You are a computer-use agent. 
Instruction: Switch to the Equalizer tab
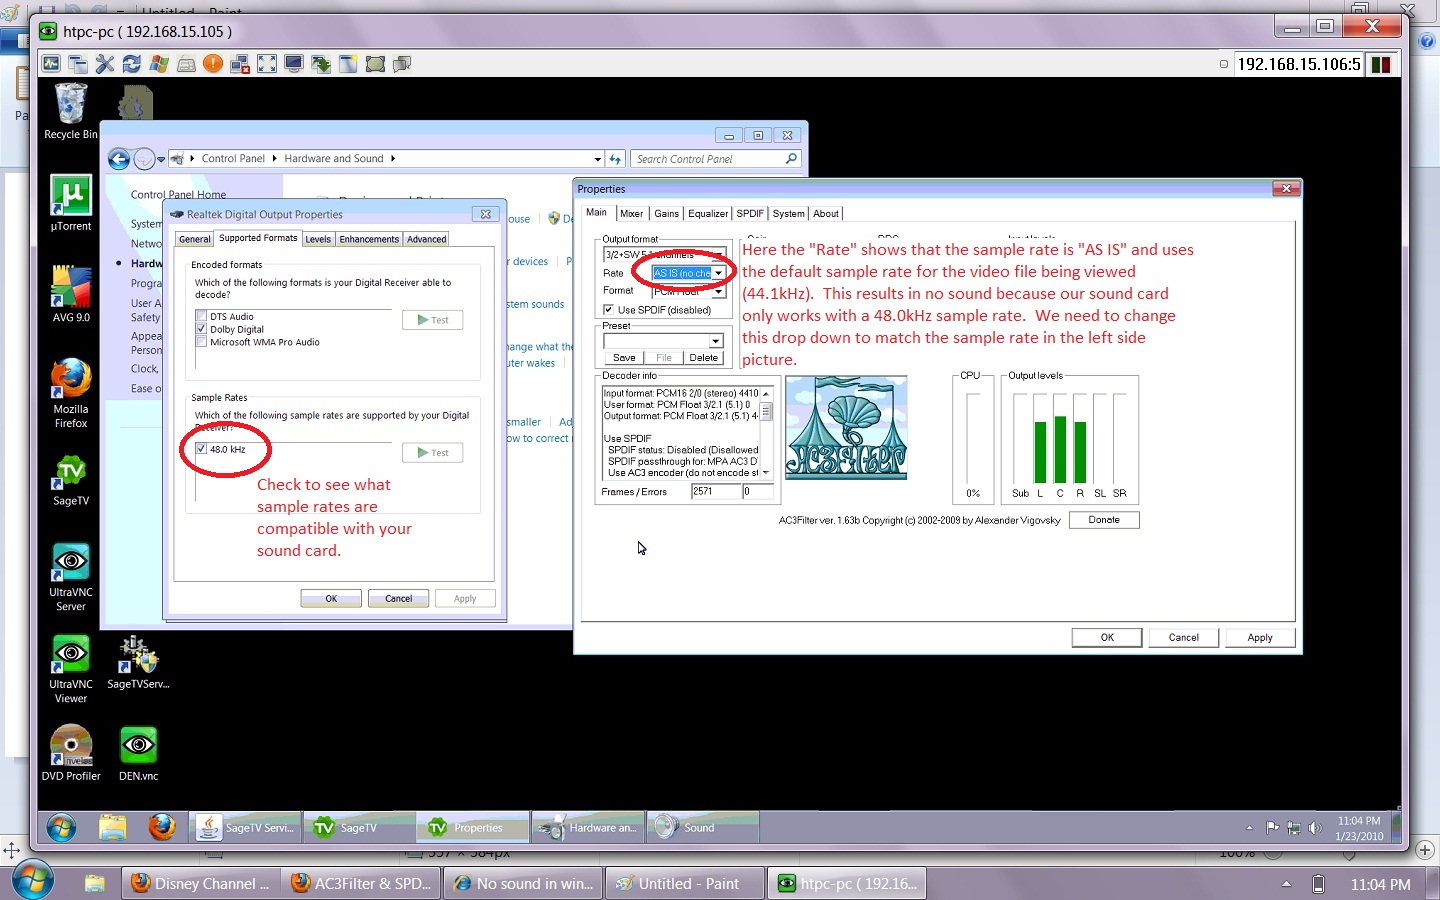point(707,214)
